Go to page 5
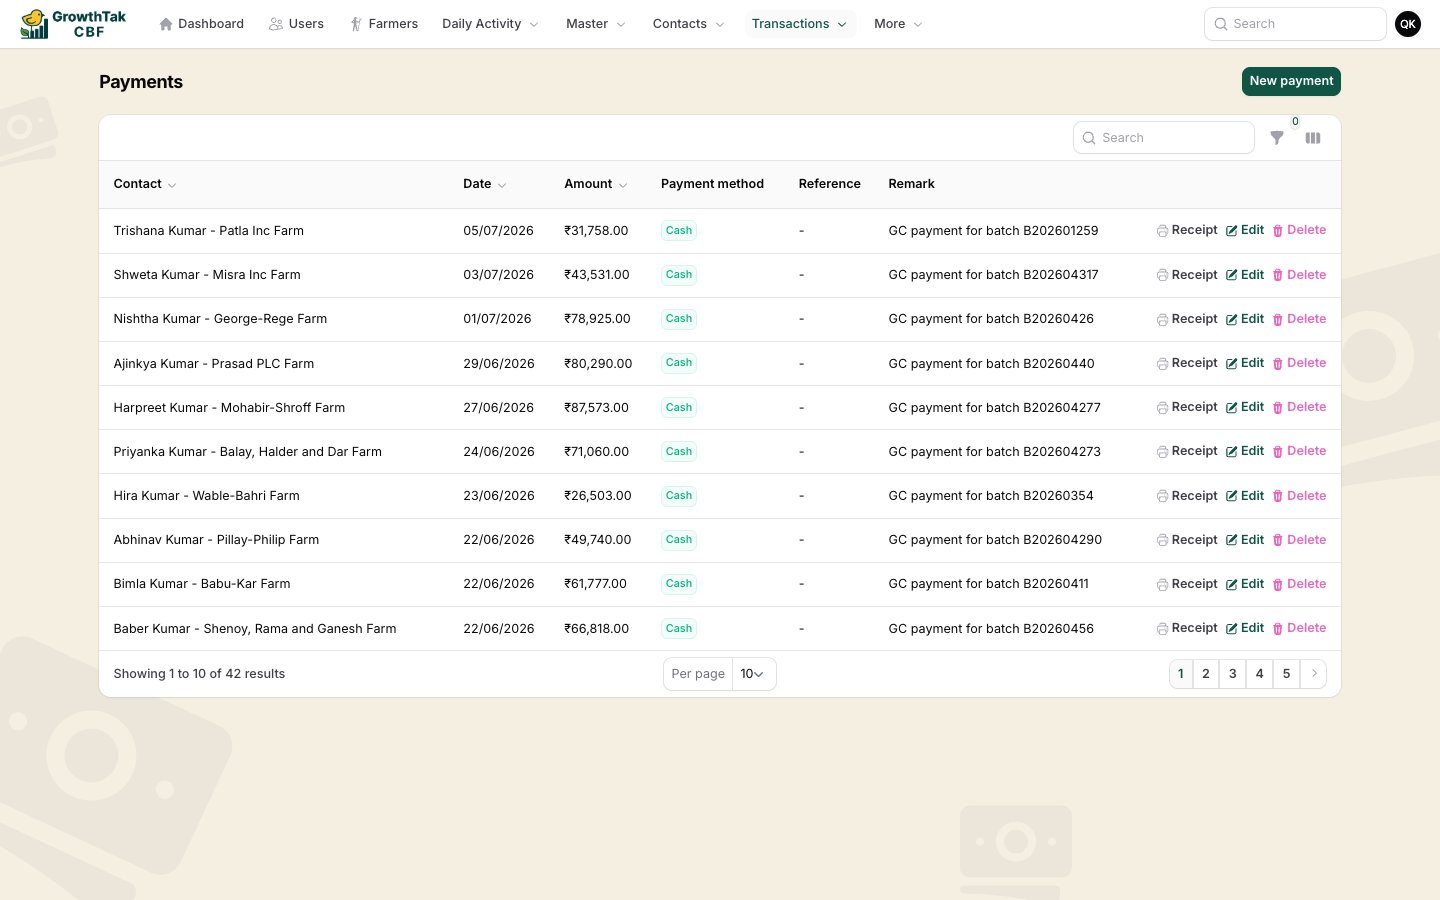This screenshot has height=900, width=1440. pos(1287,674)
